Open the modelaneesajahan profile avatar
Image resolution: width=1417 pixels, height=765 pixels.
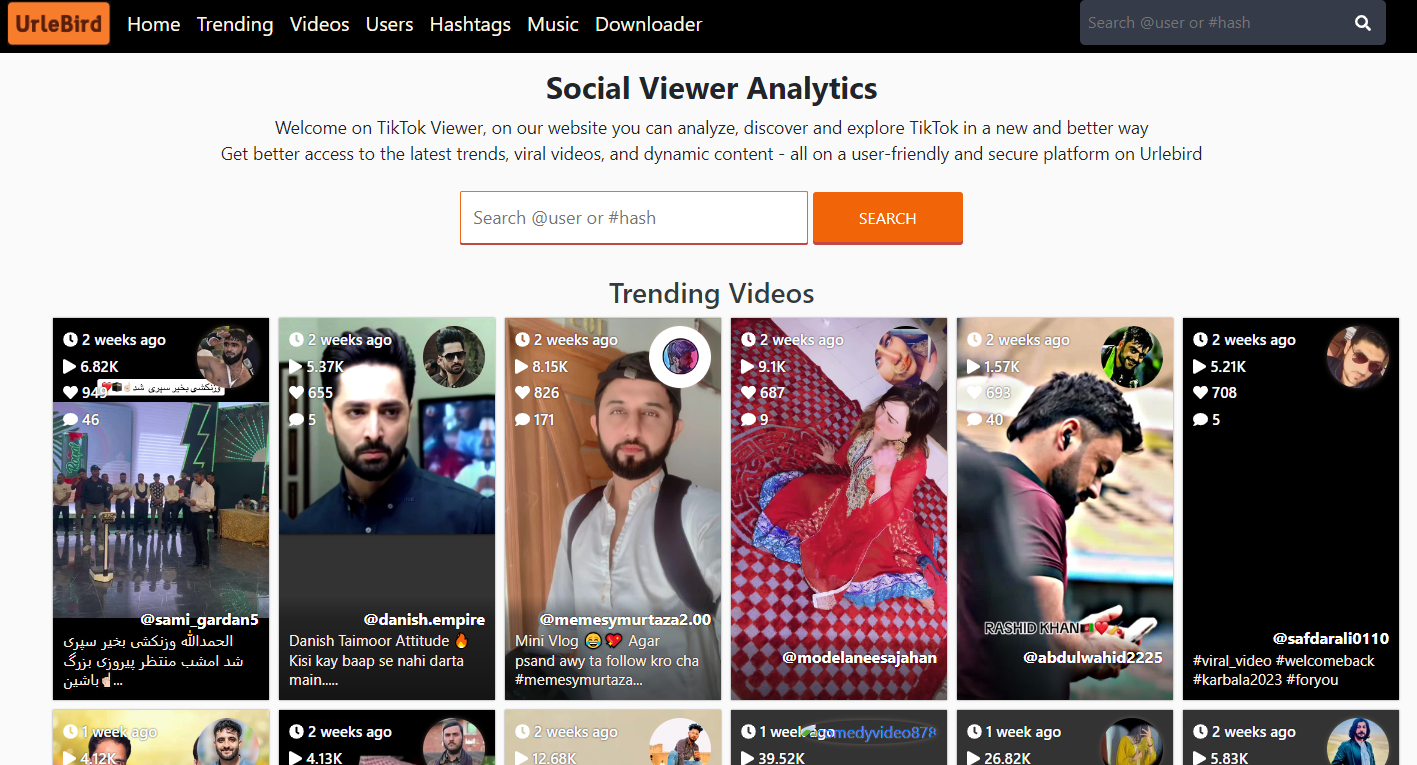(x=906, y=357)
